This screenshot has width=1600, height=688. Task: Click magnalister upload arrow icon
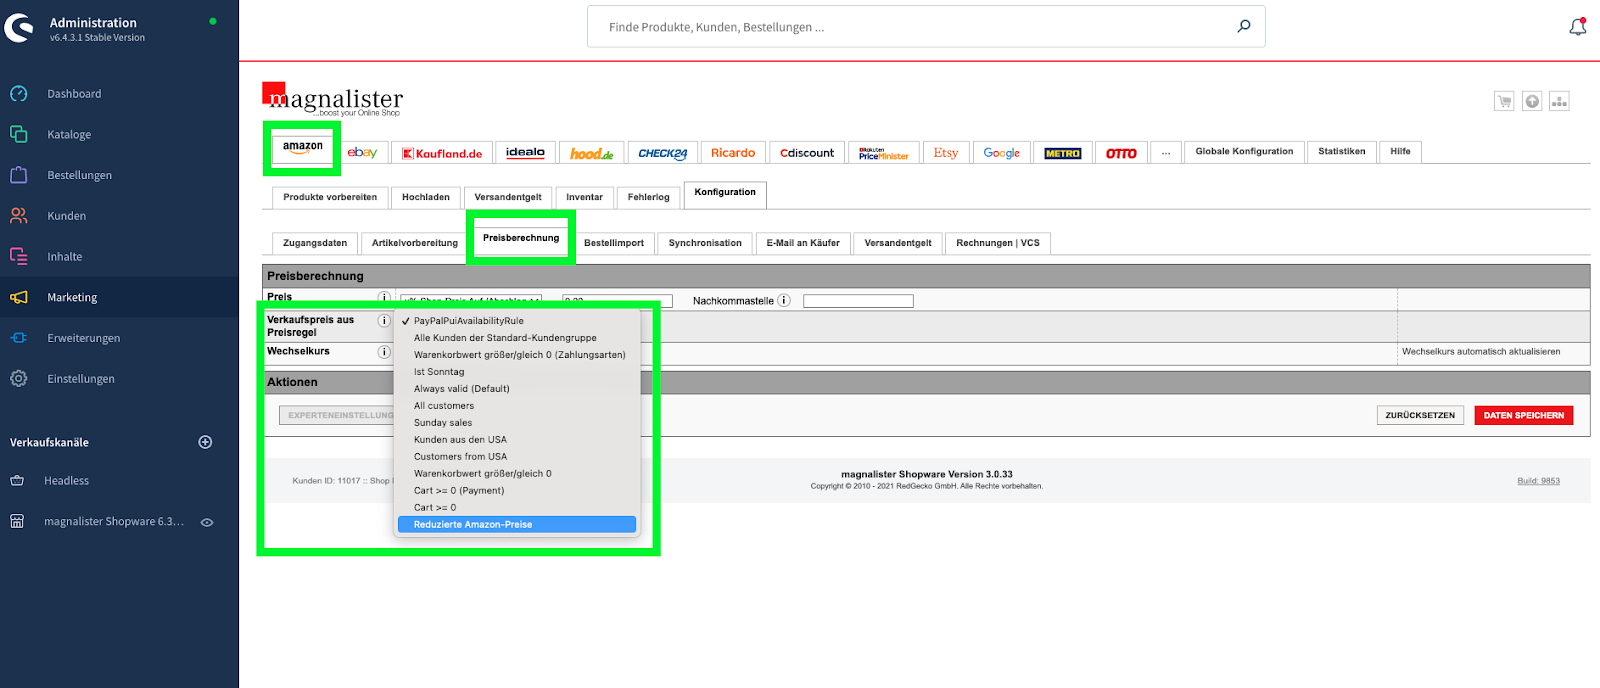1532,101
